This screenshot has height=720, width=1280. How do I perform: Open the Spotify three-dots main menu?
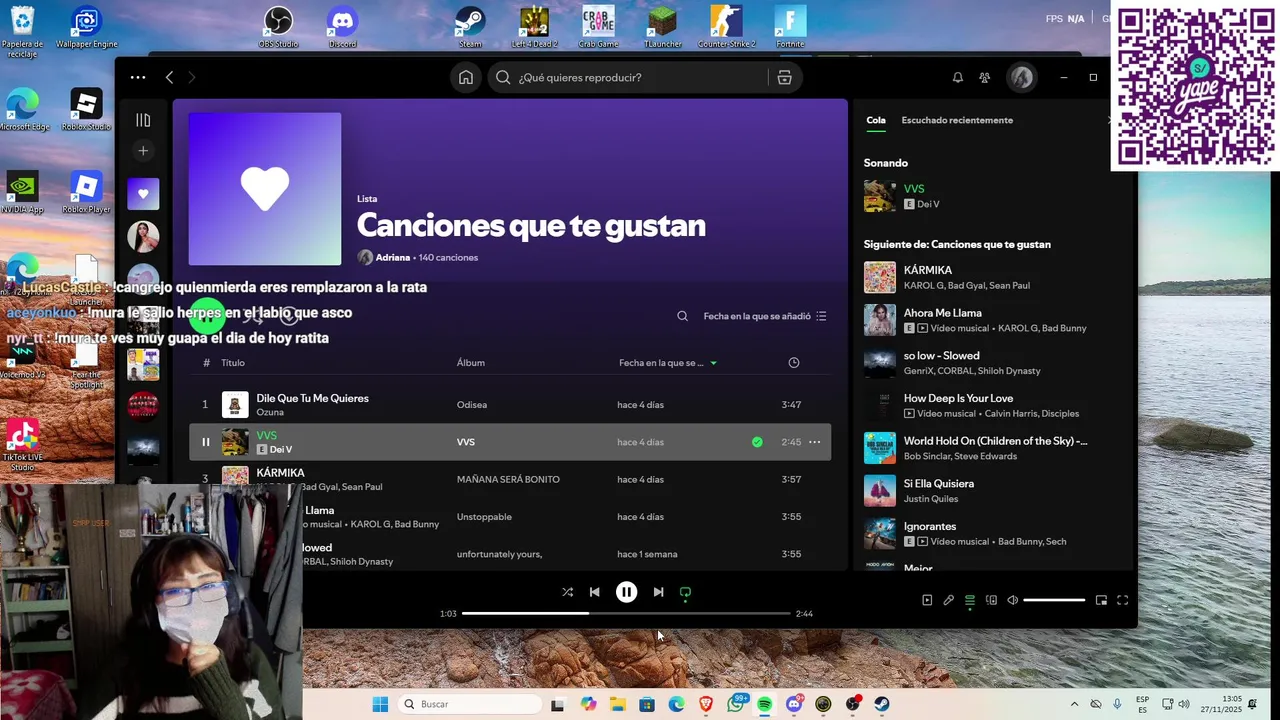pos(138,77)
